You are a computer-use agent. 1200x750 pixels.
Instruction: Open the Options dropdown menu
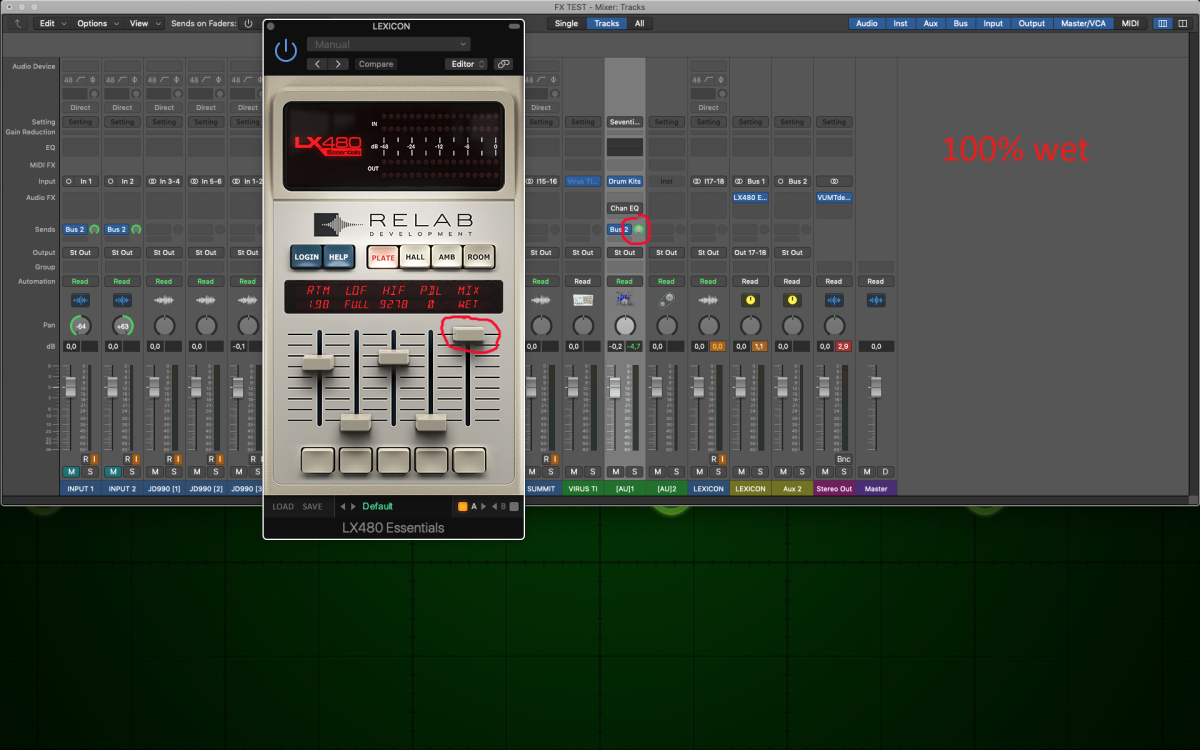tap(97, 23)
